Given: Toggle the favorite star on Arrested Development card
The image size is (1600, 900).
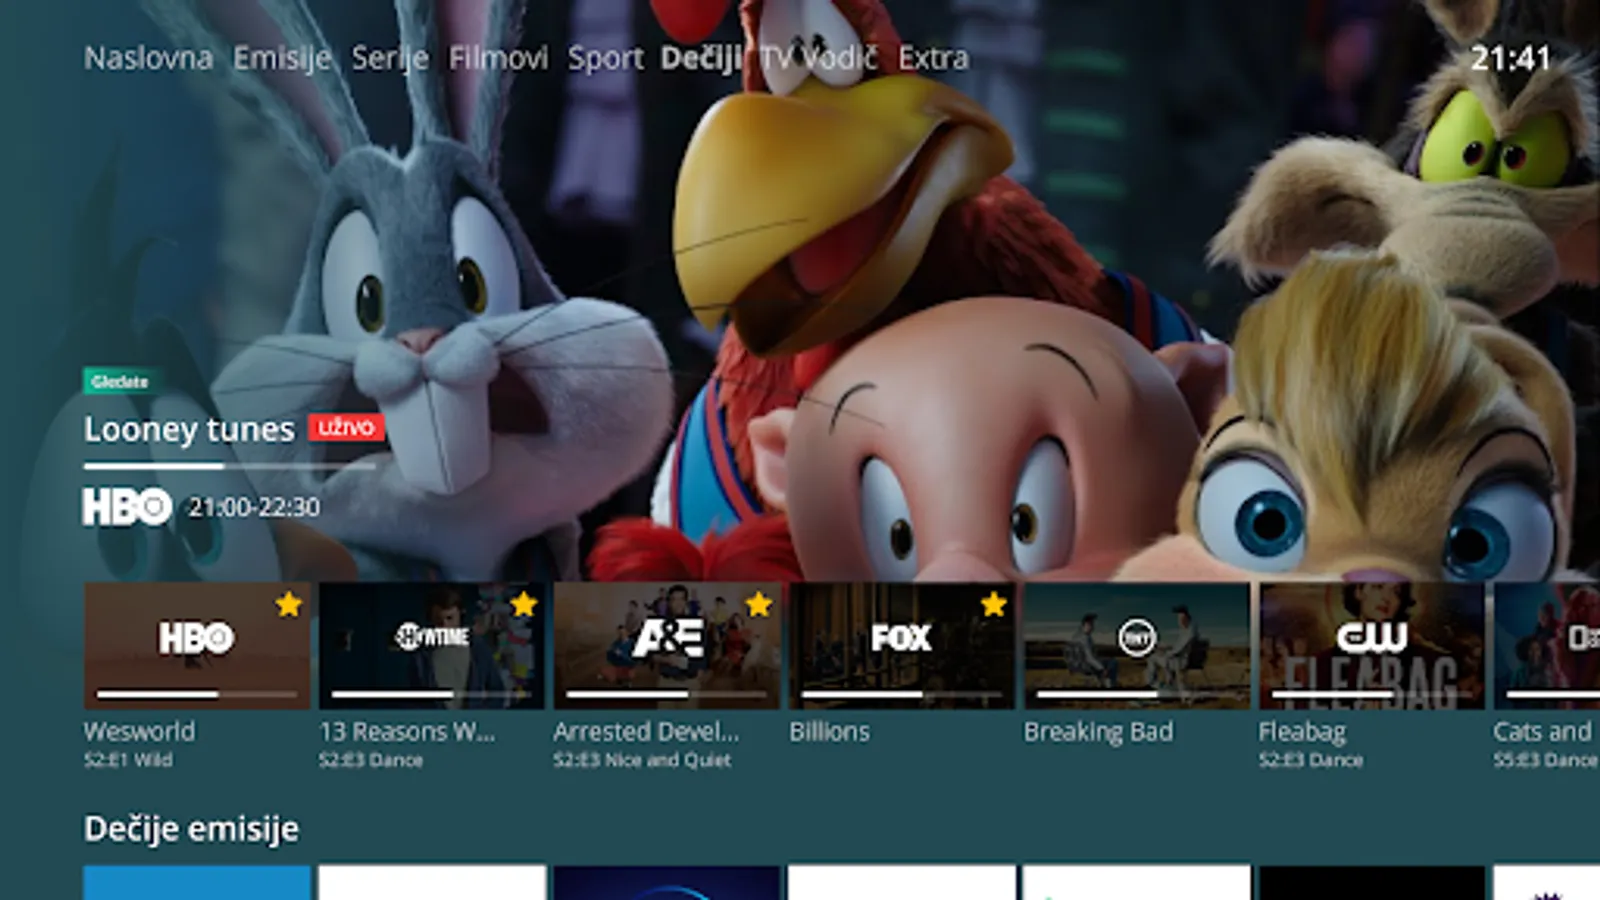Looking at the screenshot, I should click(x=759, y=604).
